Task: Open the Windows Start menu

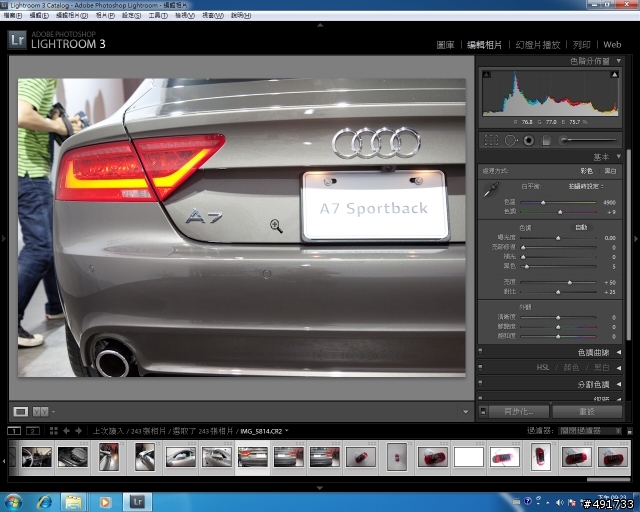Action: (13, 502)
